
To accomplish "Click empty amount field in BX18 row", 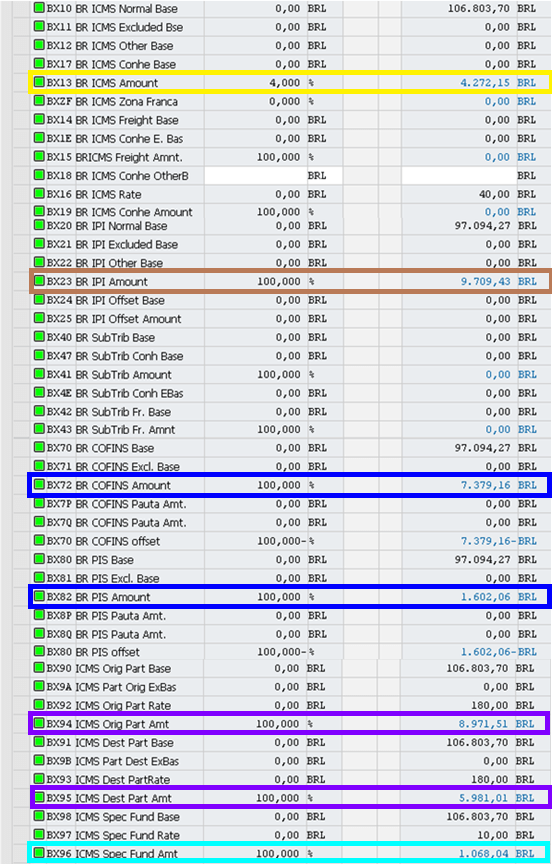I will pos(255,176).
